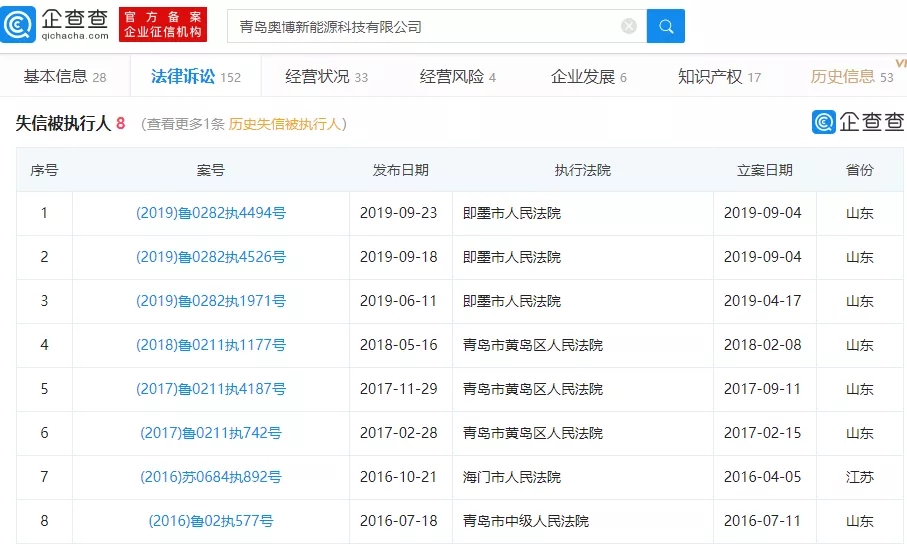Open case (2018)鲁0211执1177号
Screen dimensions: 907x552
pos(211,345)
